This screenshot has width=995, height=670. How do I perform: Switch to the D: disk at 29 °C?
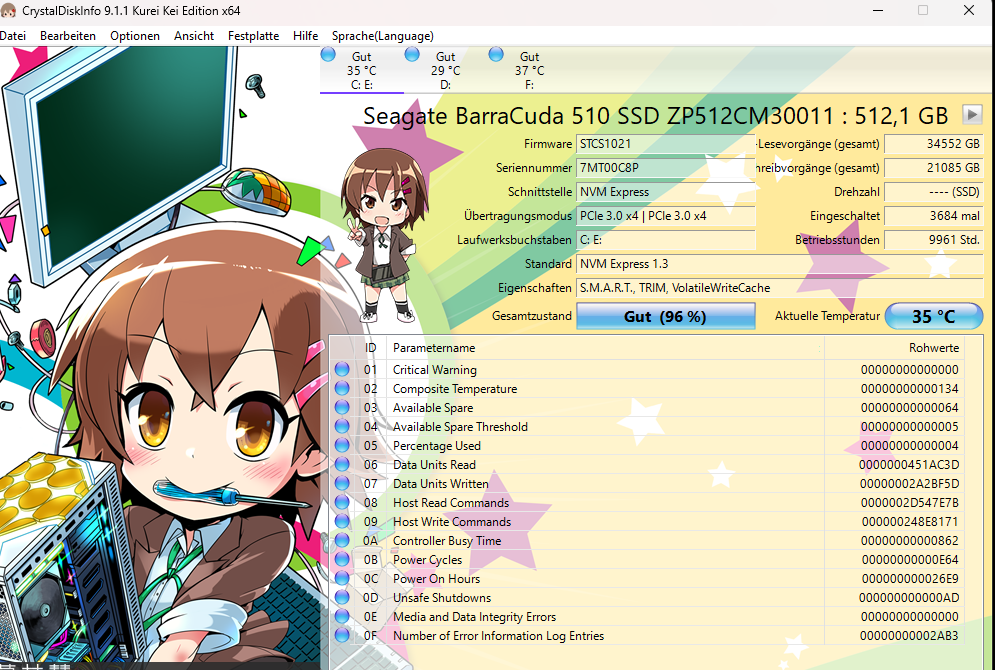[x=445, y=70]
